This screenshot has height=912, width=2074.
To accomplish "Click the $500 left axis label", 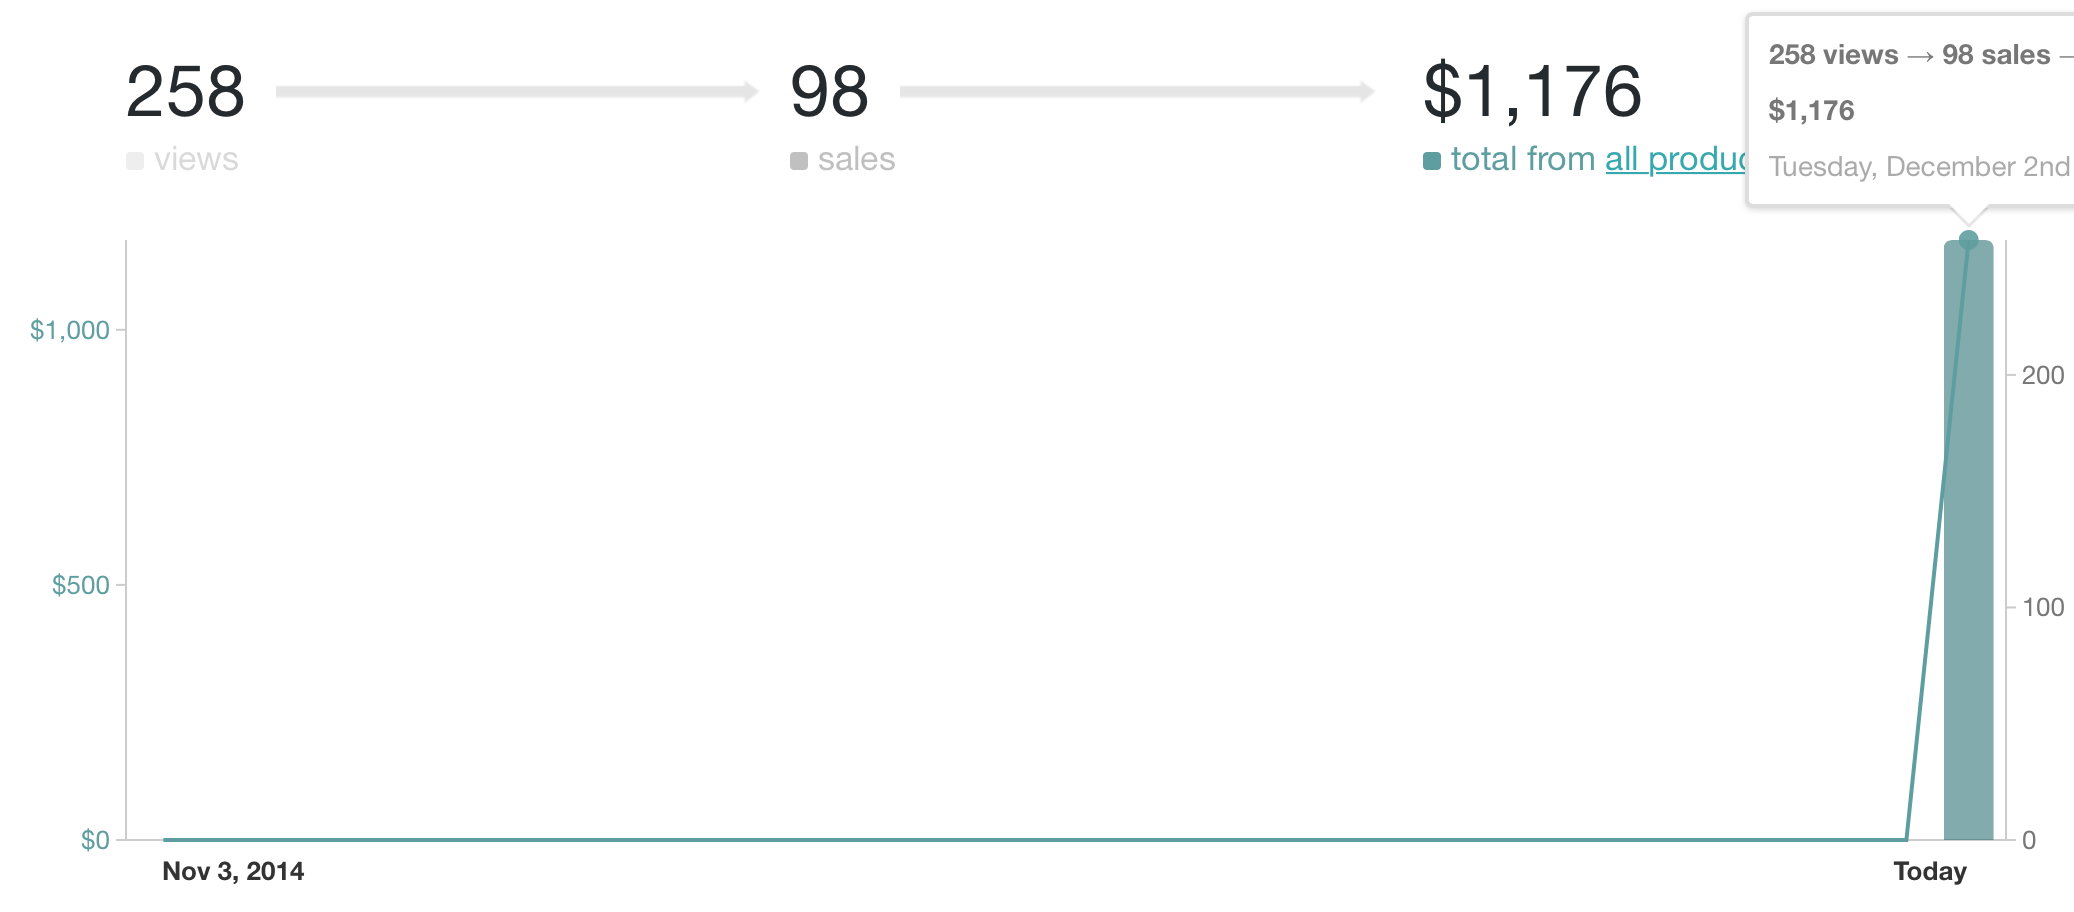I will coord(80,585).
